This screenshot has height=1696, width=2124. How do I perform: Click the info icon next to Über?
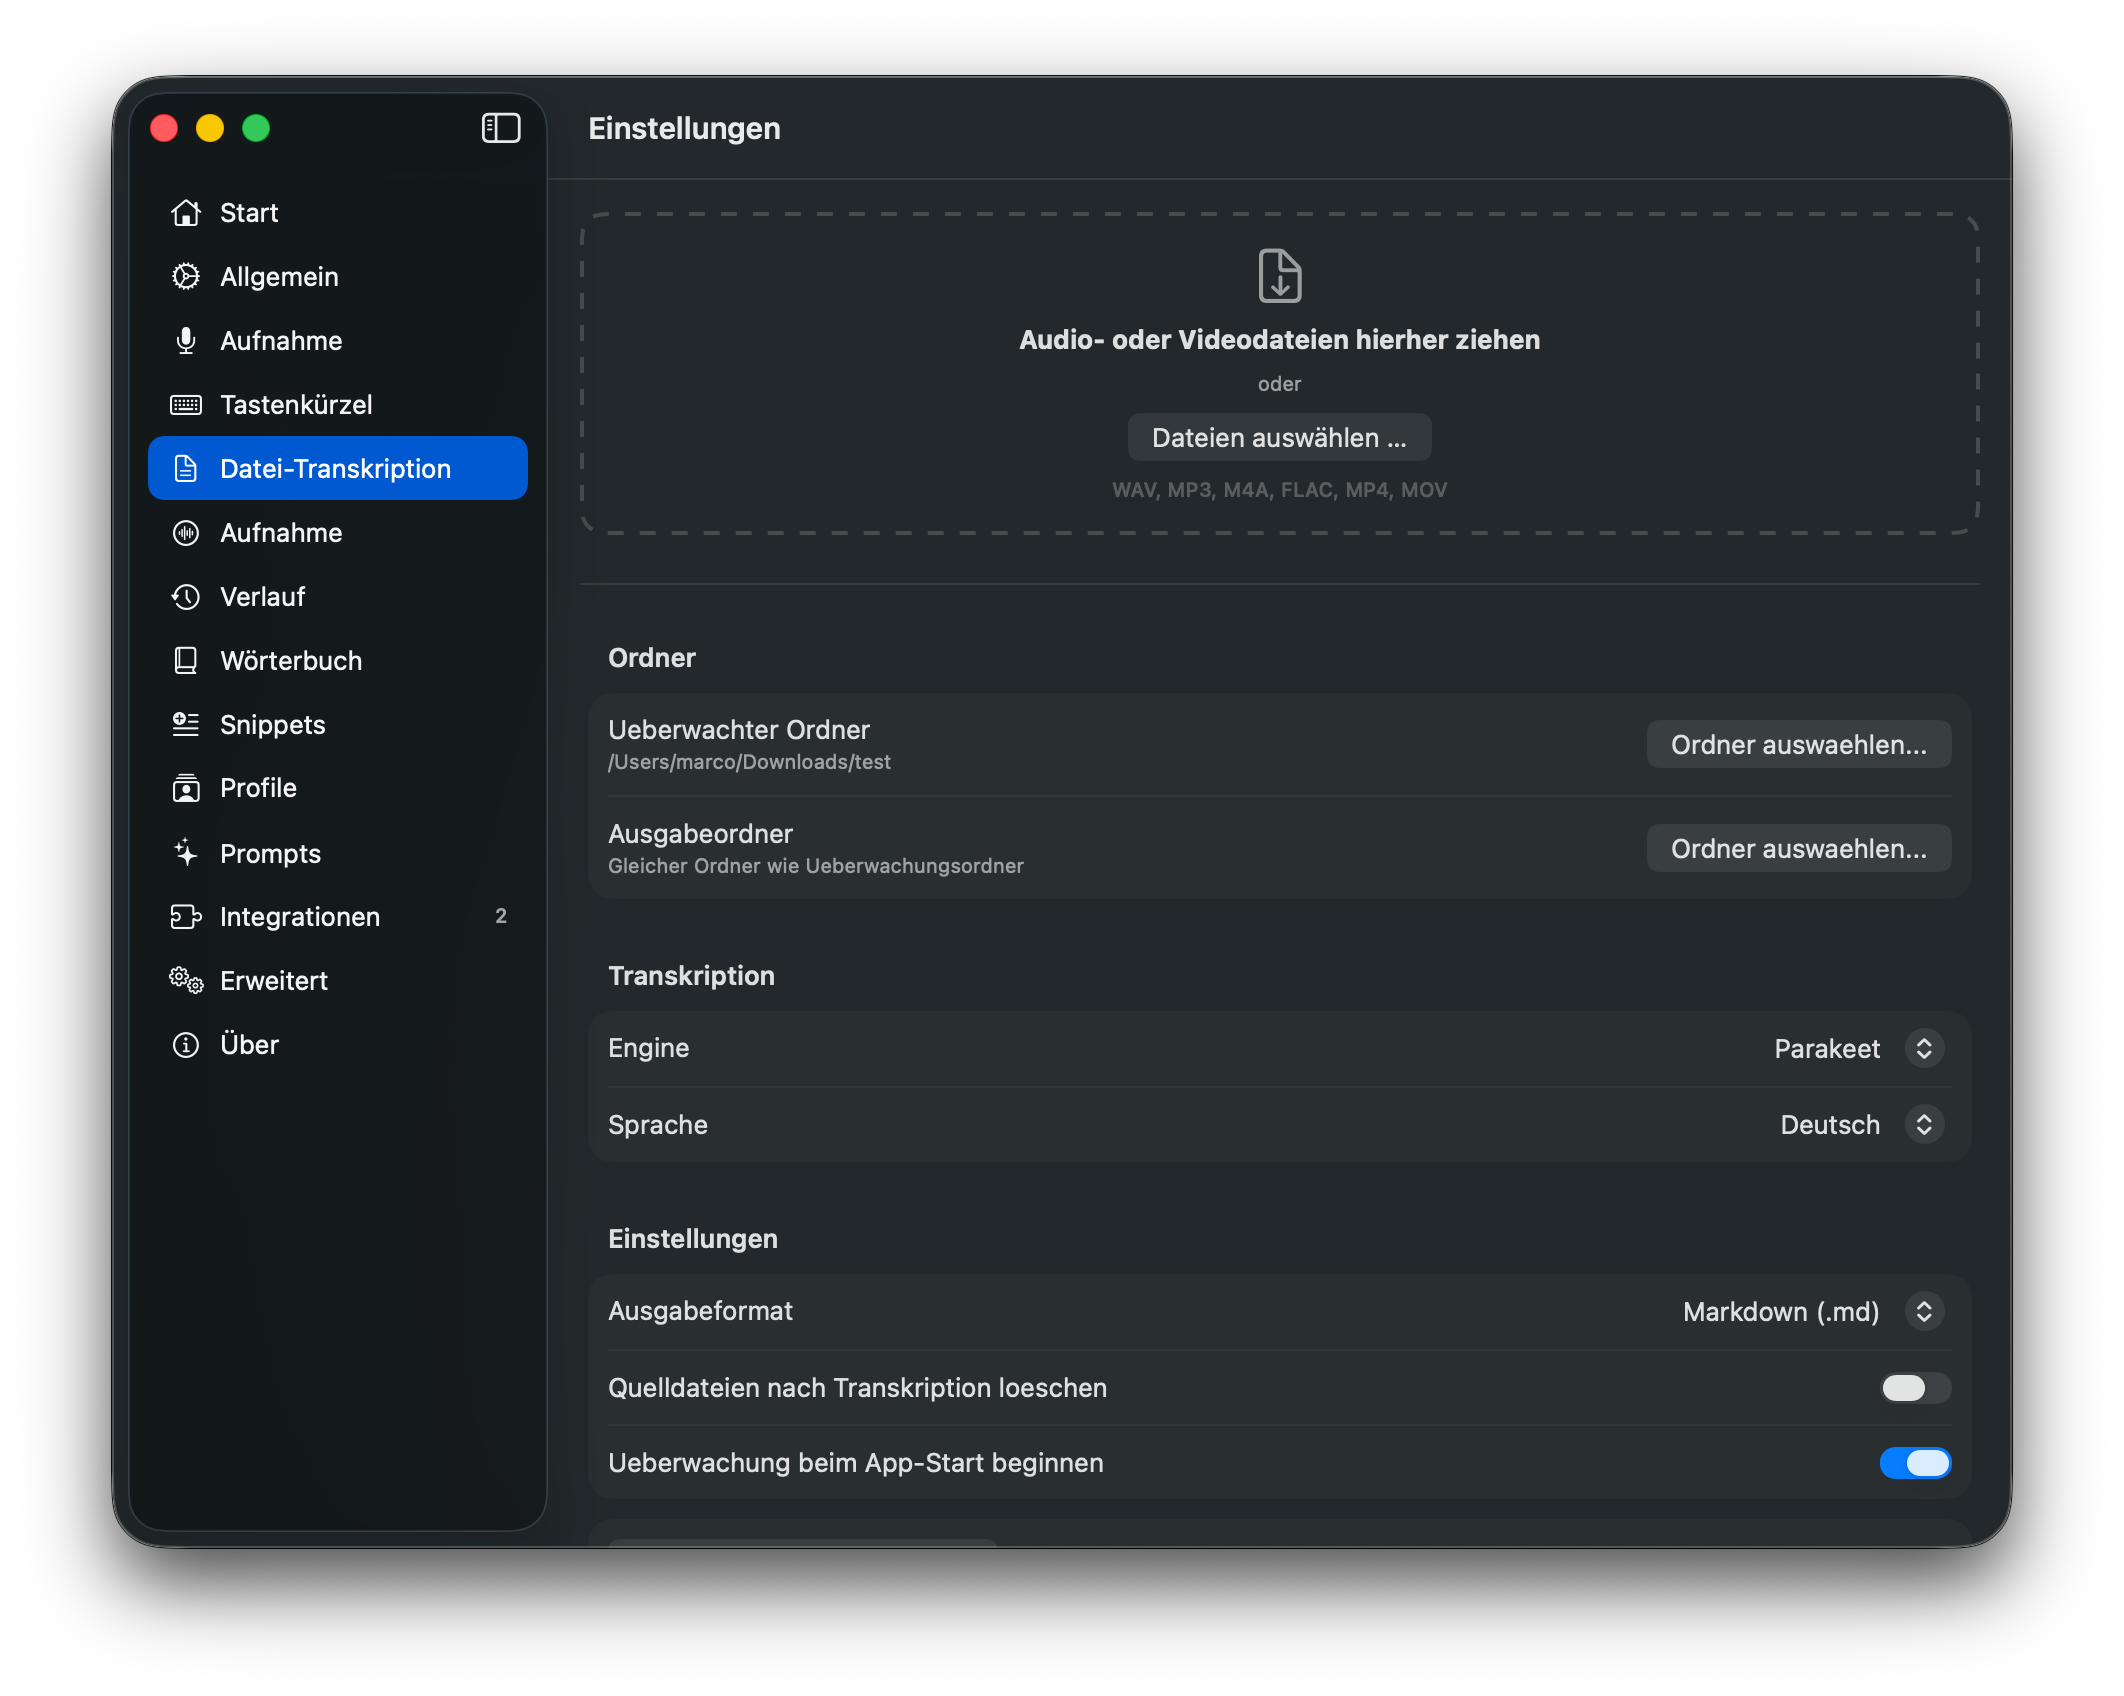pyautogui.click(x=186, y=1045)
